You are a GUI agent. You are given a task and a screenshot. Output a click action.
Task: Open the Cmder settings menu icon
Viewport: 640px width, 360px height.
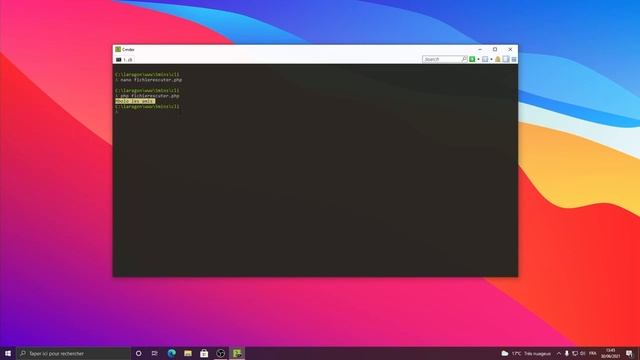514,59
